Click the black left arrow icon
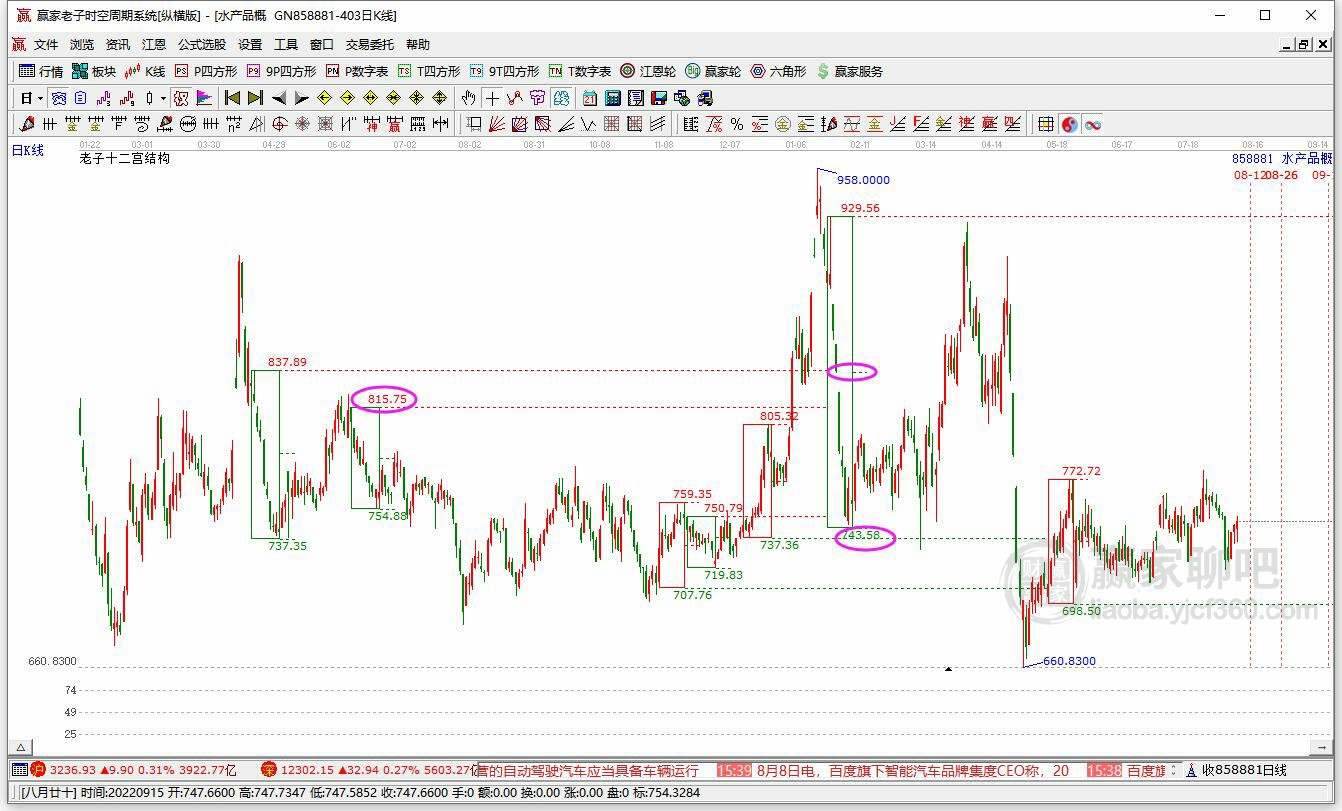The height and width of the screenshot is (811, 1342). 279,98
